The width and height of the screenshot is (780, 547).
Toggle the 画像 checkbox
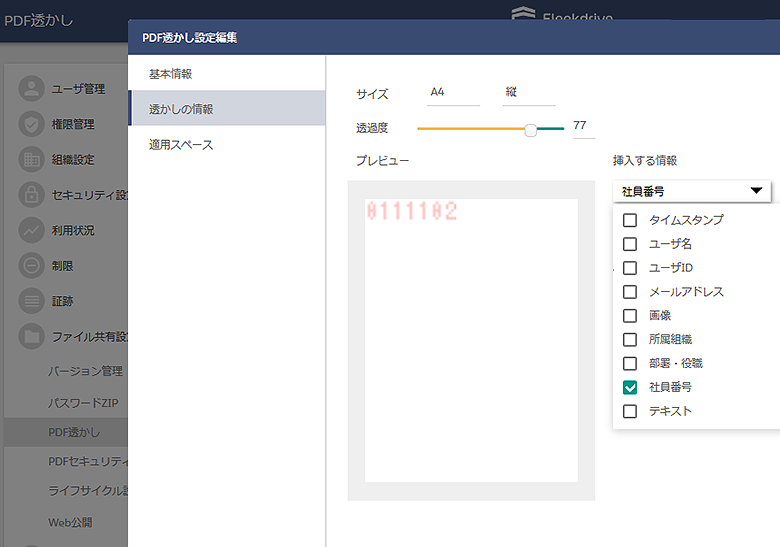tap(630, 315)
